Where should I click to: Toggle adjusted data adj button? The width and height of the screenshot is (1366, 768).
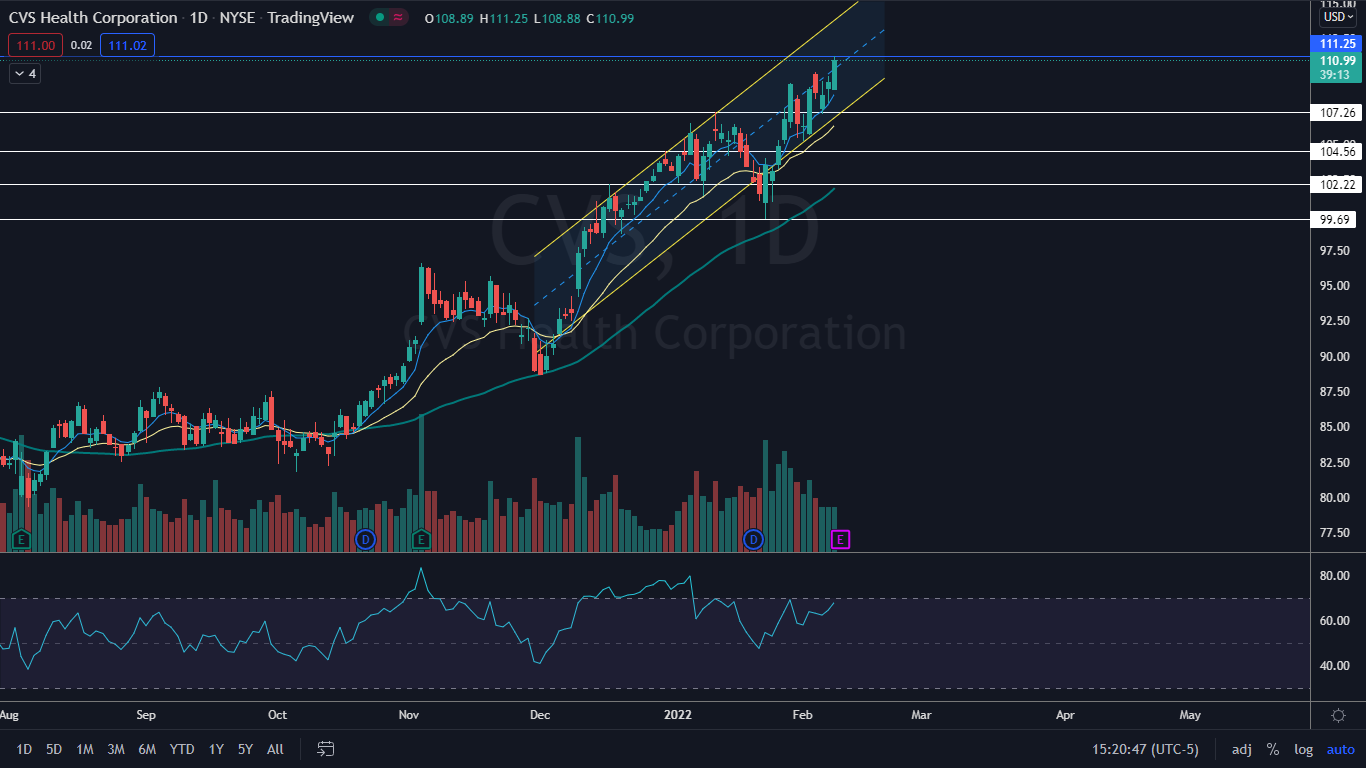coord(1241,749)
